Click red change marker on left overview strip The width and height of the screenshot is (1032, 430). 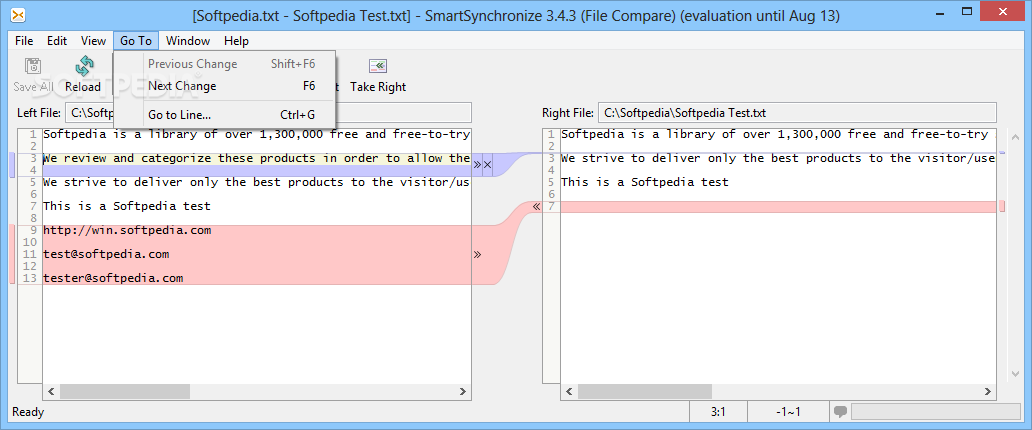click(x=12, y=254)
